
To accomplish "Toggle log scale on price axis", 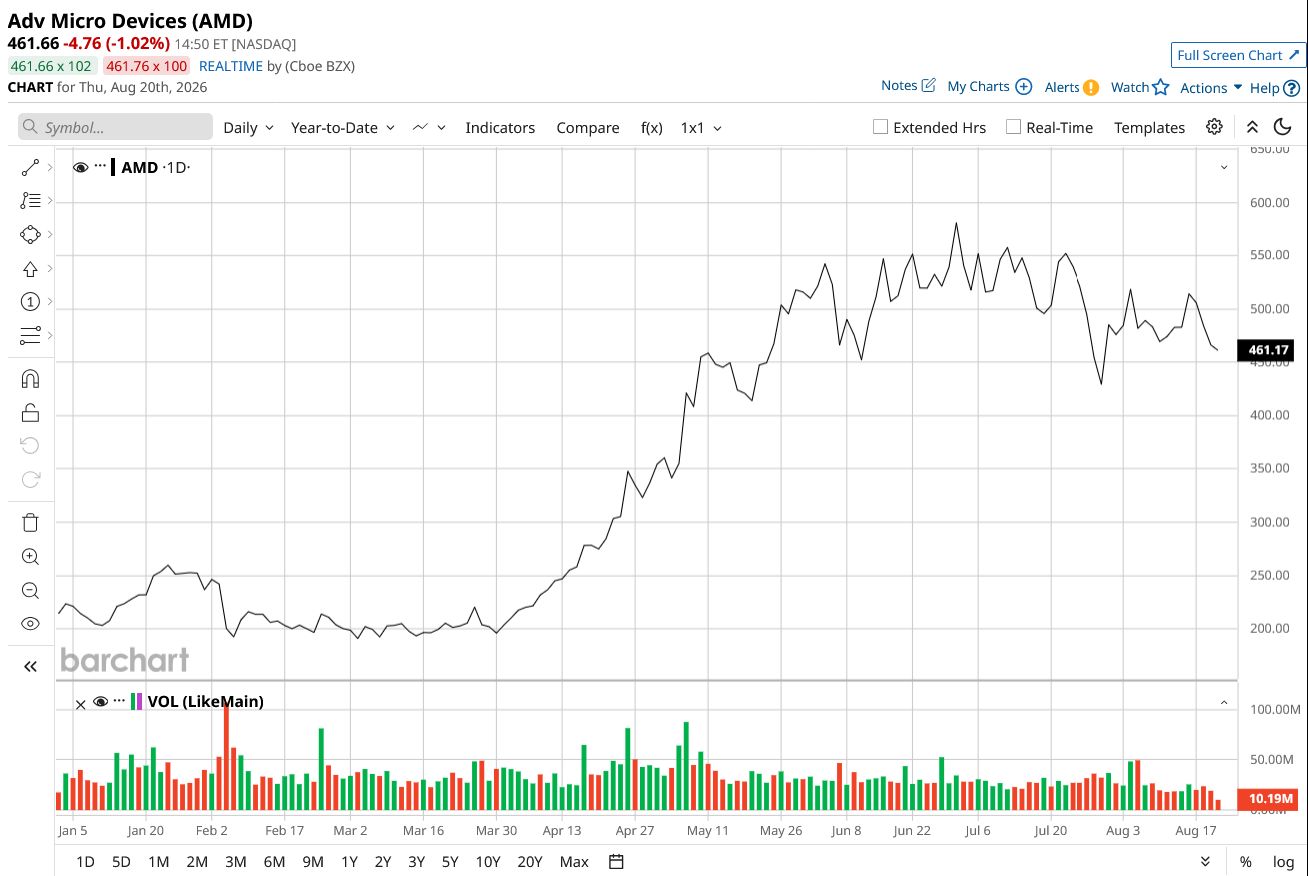I will 1283,862.
